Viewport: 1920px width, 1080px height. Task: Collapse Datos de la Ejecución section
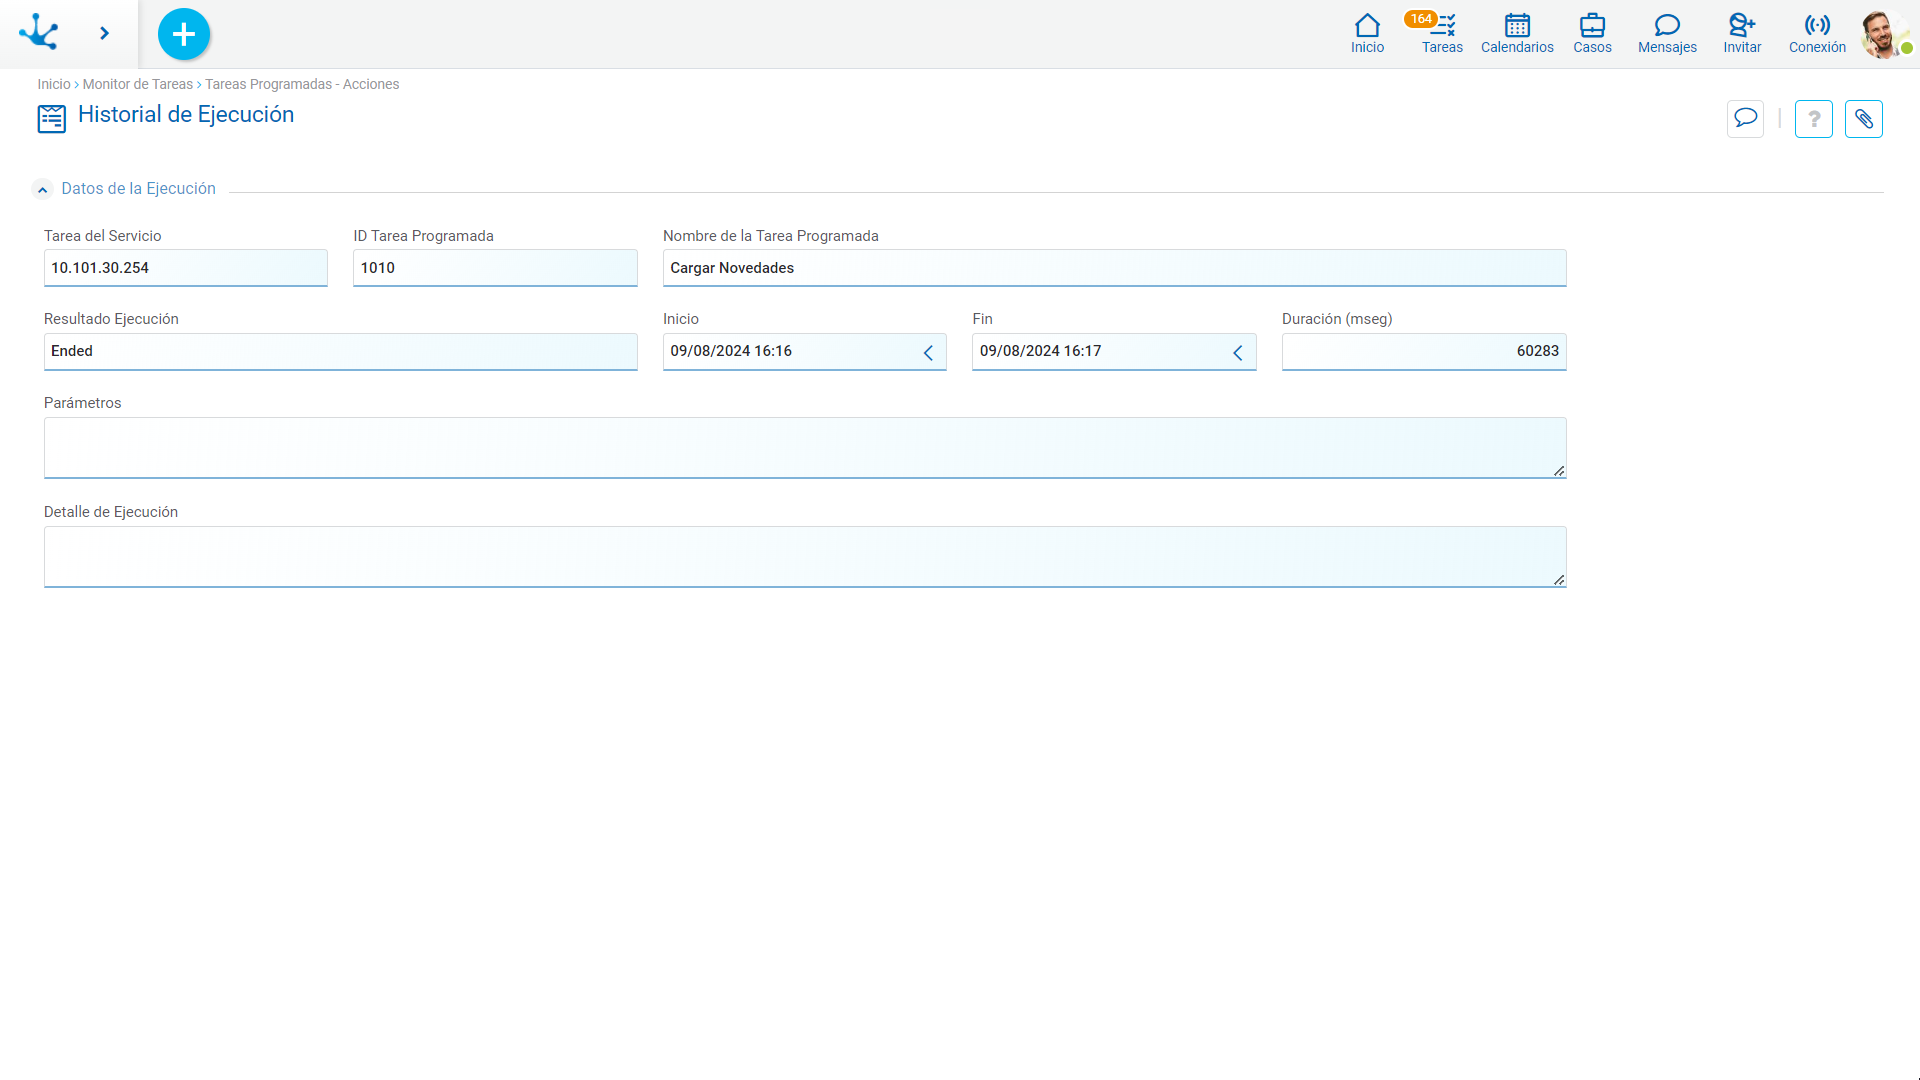click(42, 189)
